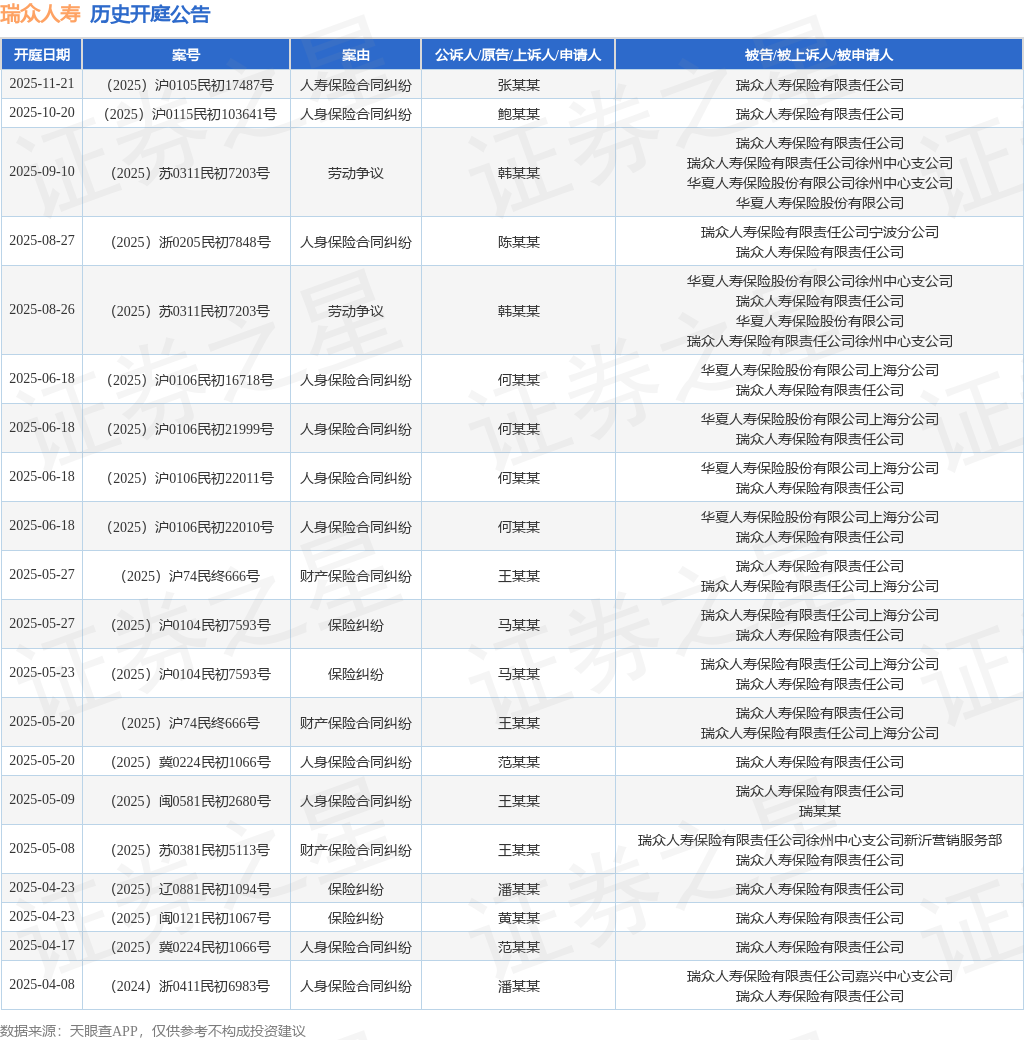The image size is (1024, 1040).
Task: Select the 被告/被上诉人/被申请人 column header
Action: click(819, 55)
